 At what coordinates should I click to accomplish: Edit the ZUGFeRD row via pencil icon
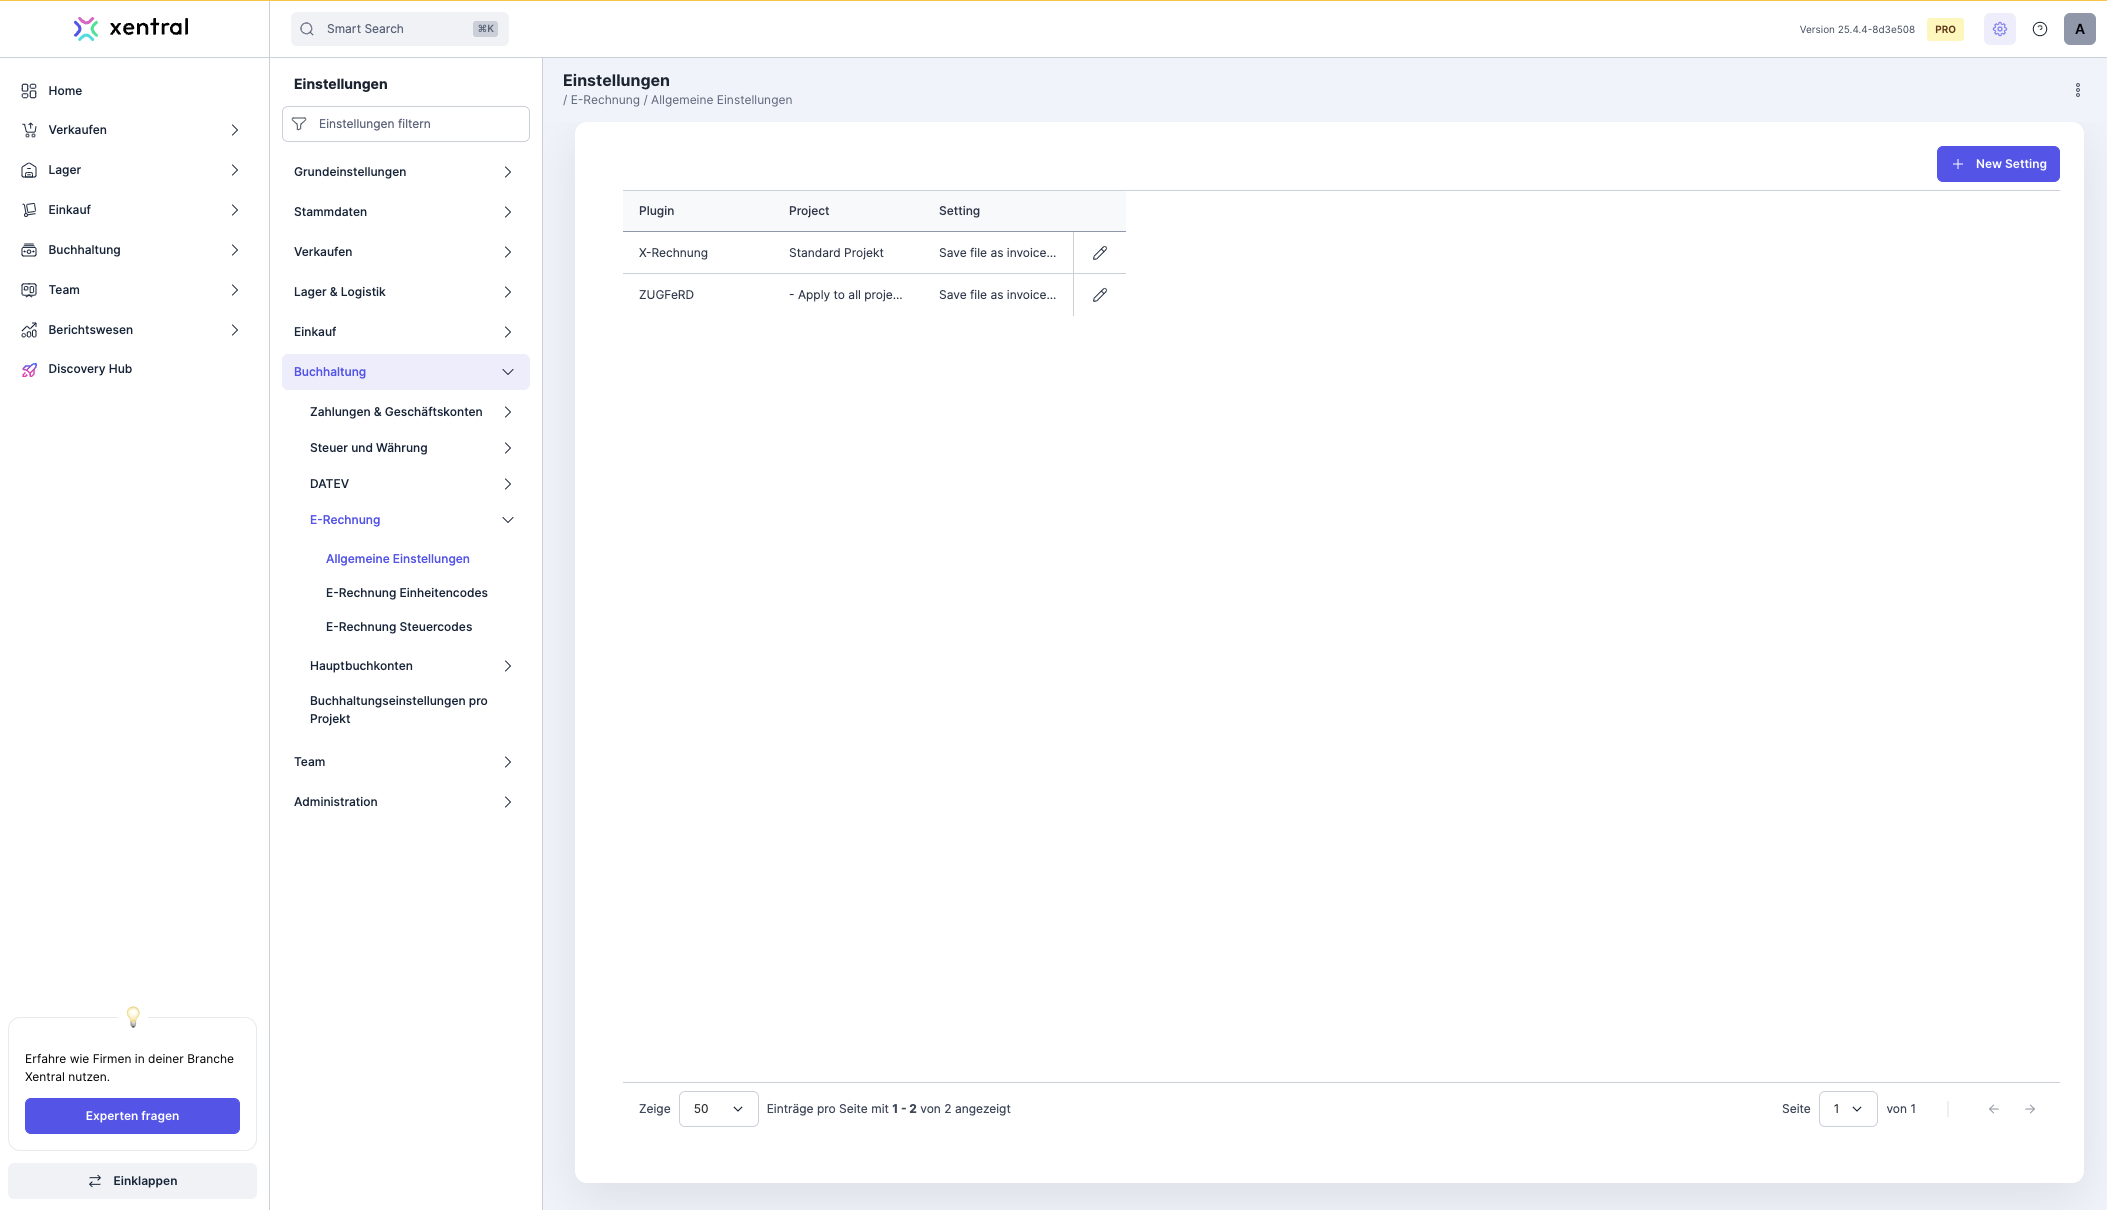click(x=1099, y=295)
